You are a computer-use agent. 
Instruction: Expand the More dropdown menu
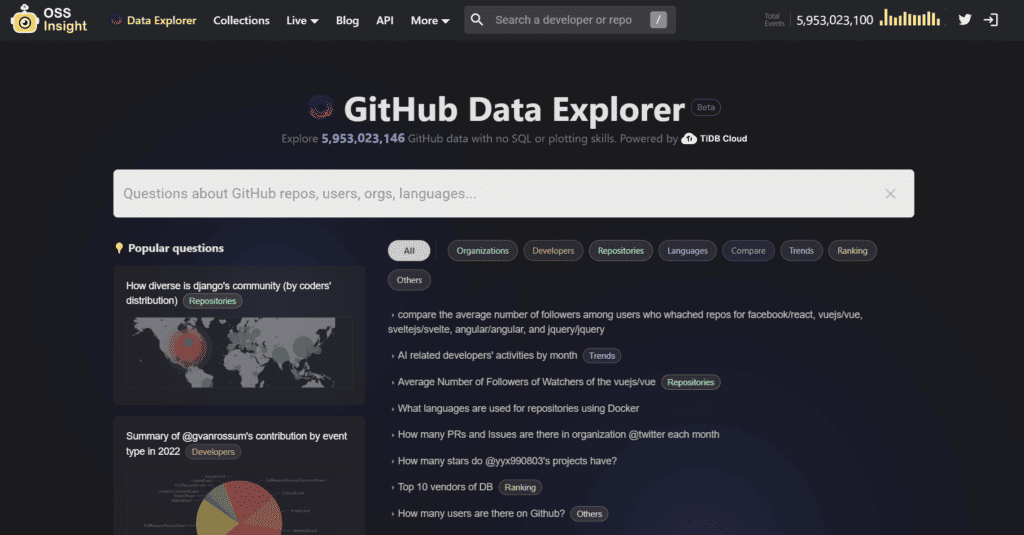[x=430, y=20]
